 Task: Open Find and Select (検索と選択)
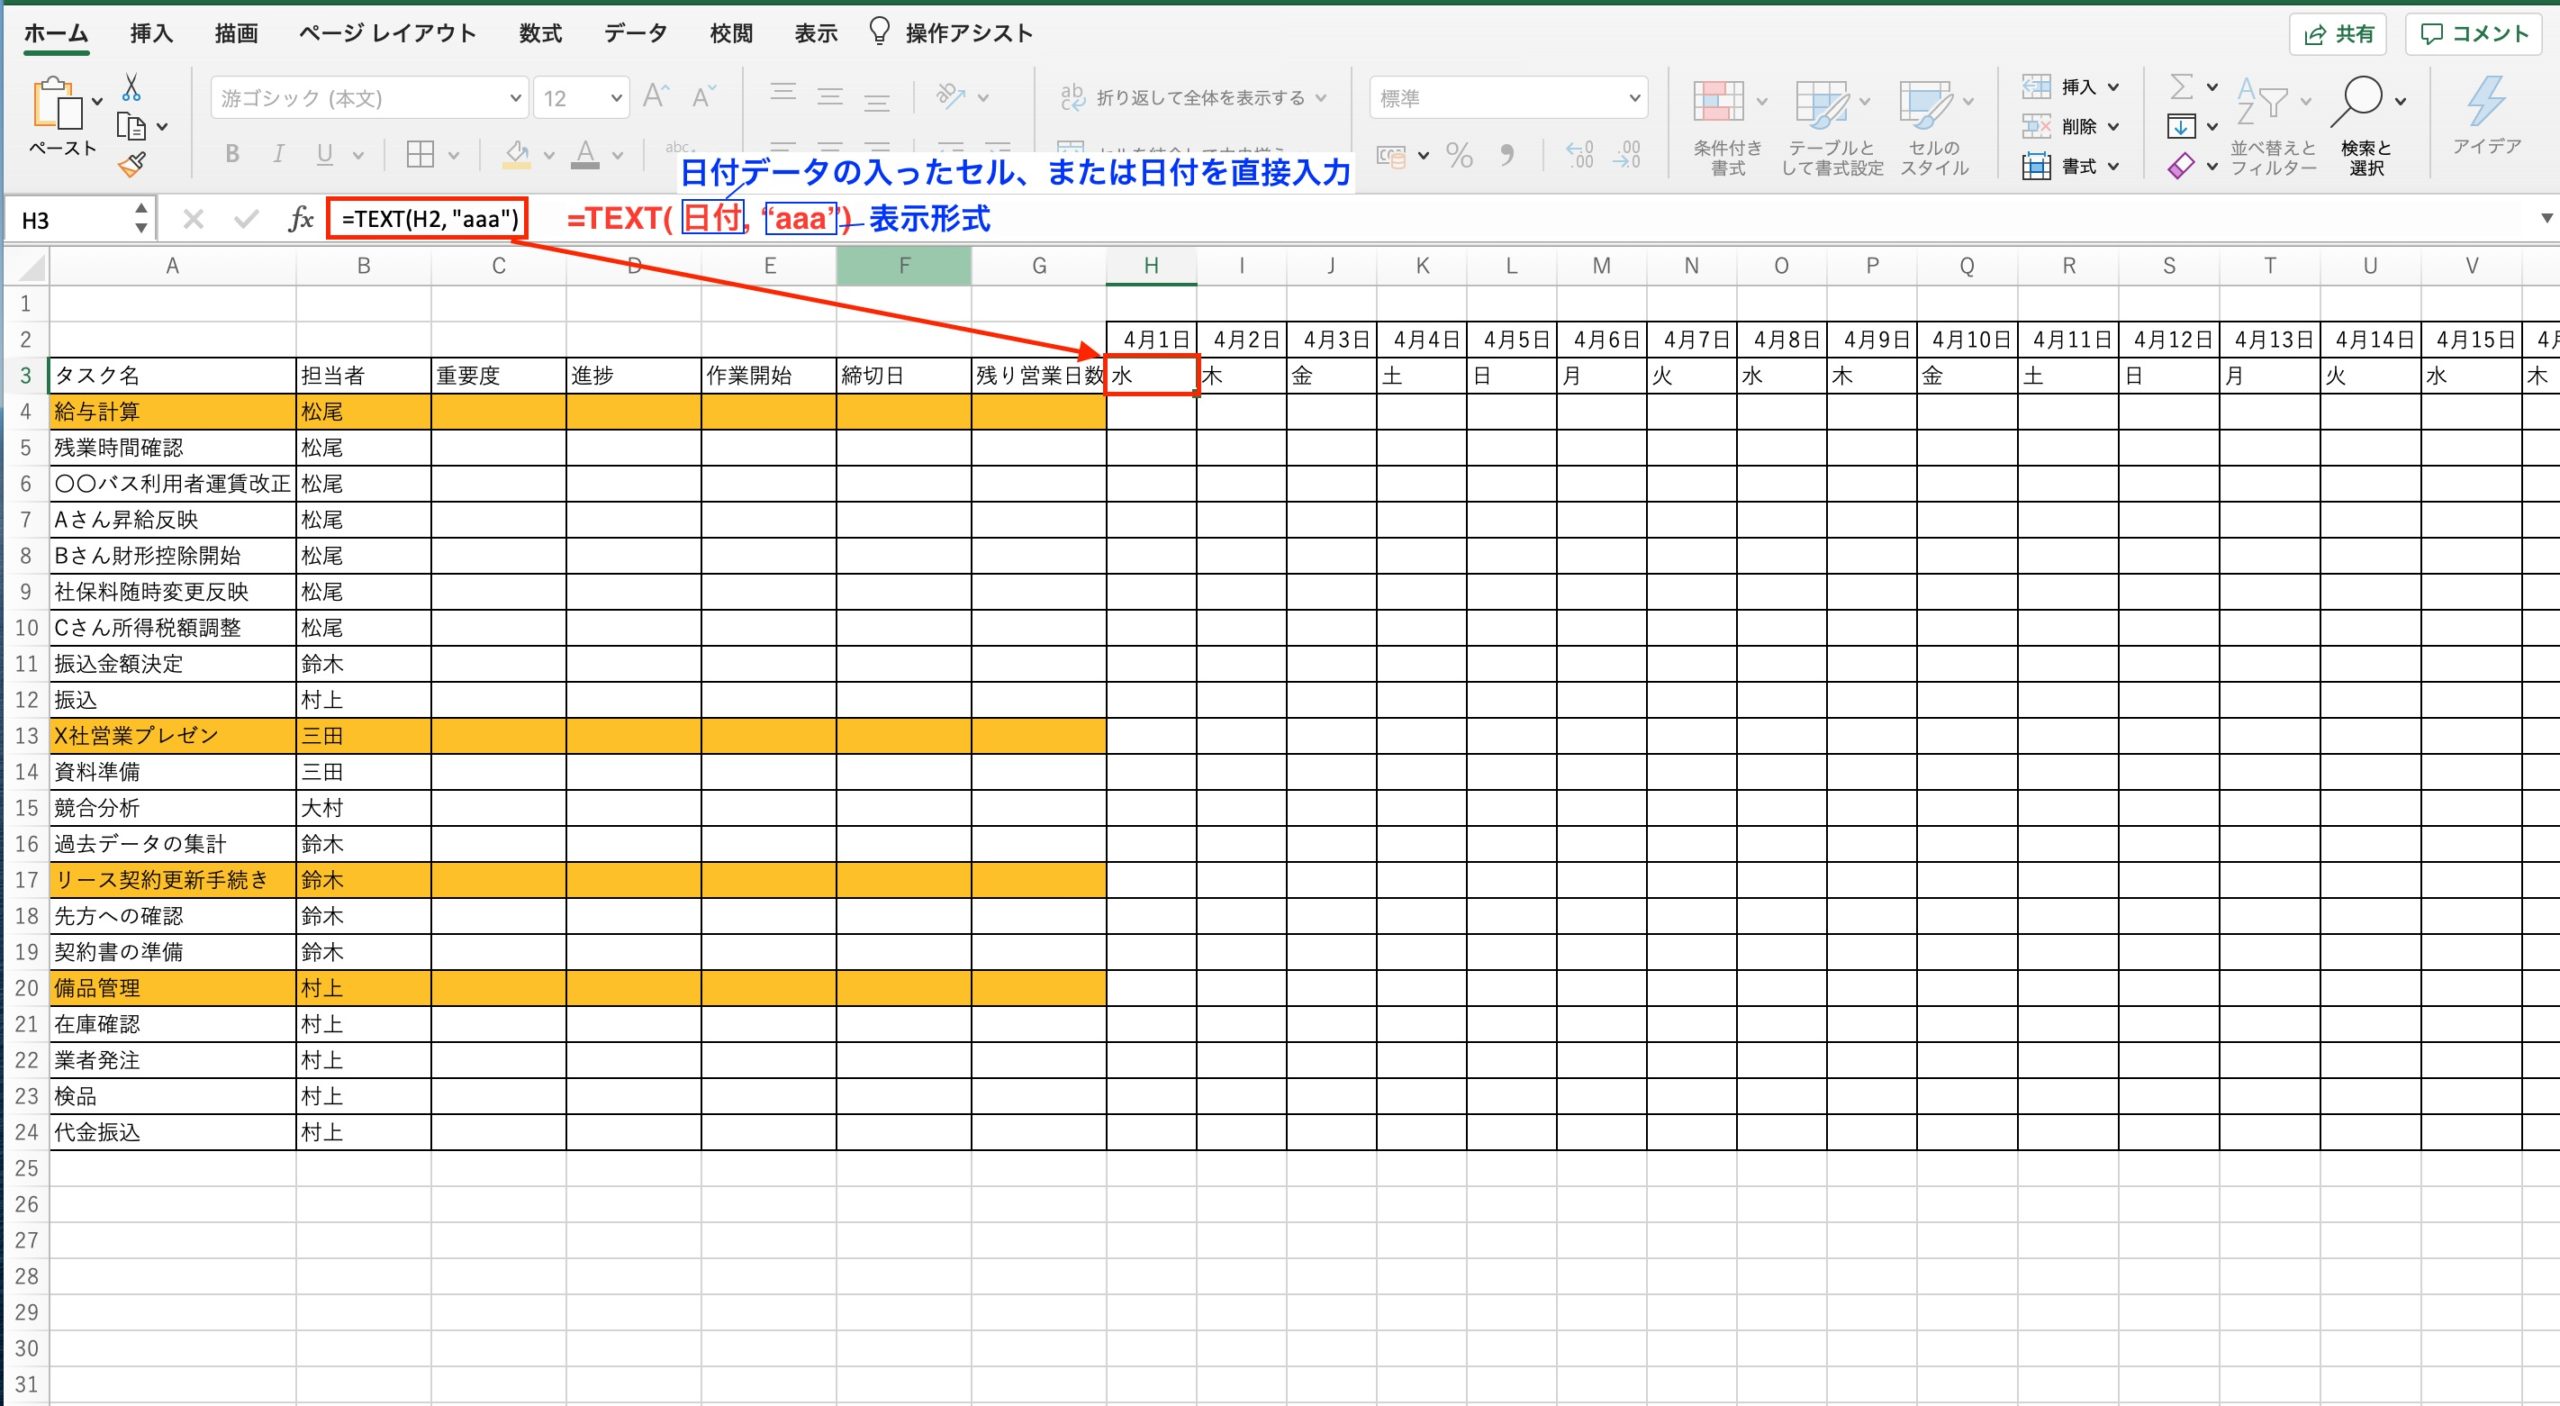tap(2366, 127)
